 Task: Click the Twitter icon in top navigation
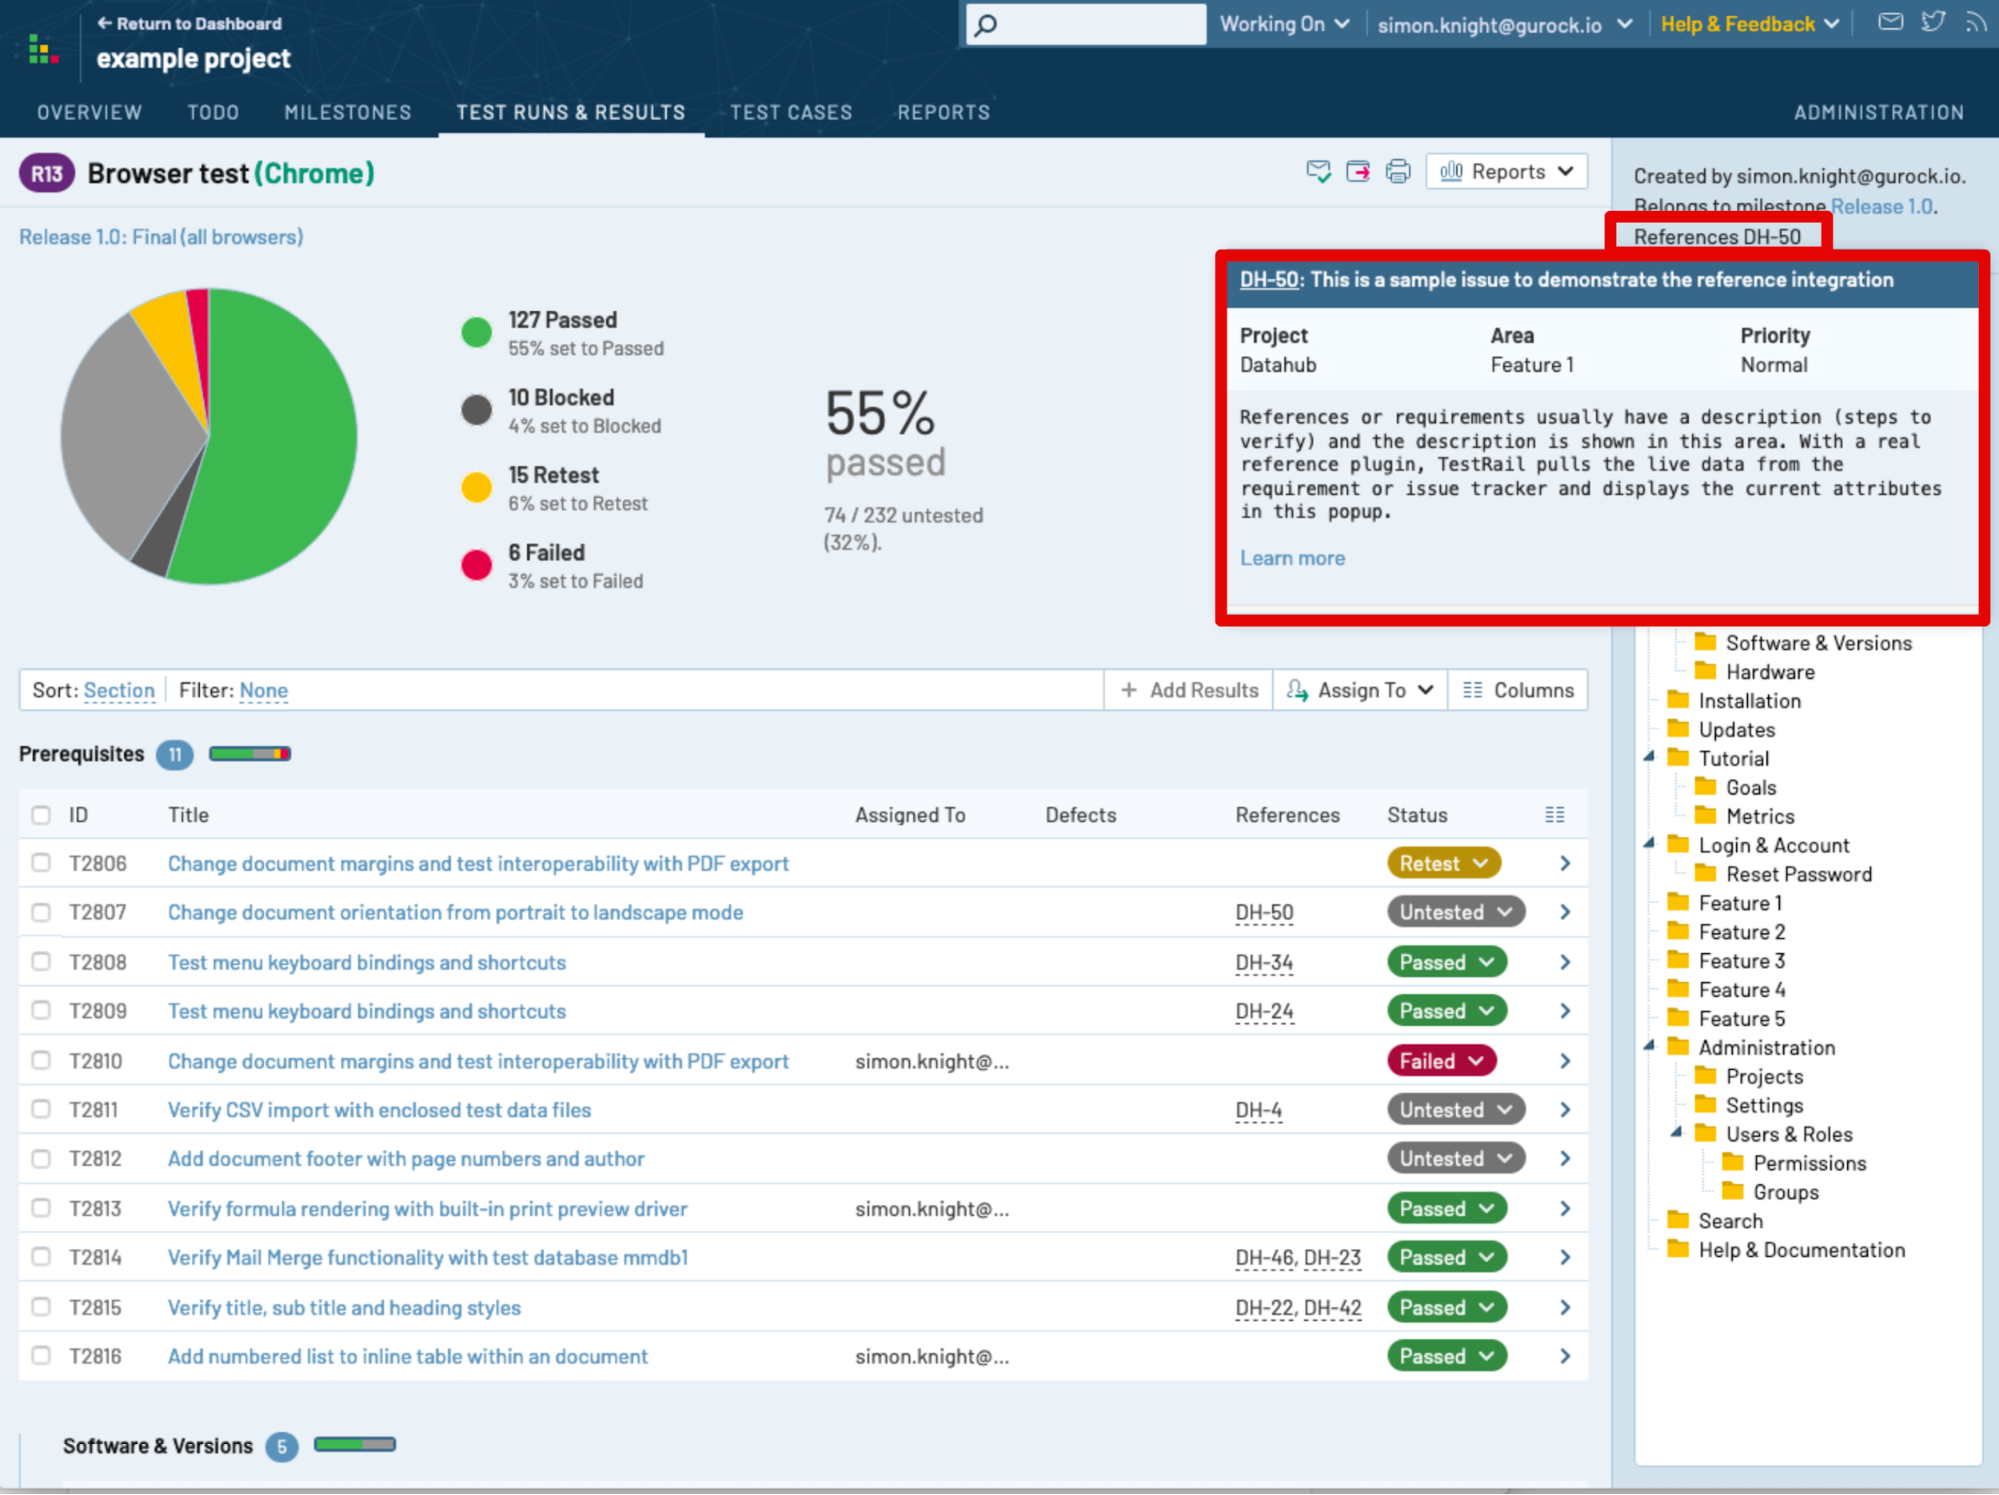(x=1933, y=22)
